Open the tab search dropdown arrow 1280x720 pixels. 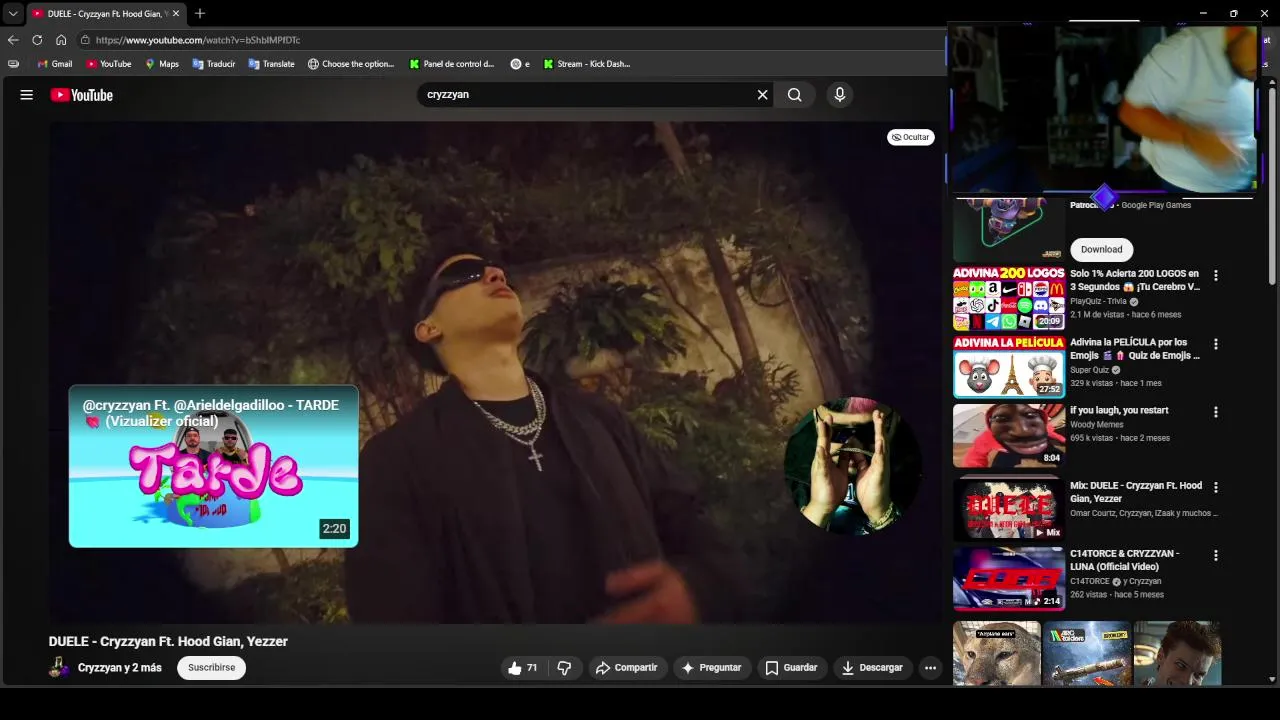coord(12,13)
